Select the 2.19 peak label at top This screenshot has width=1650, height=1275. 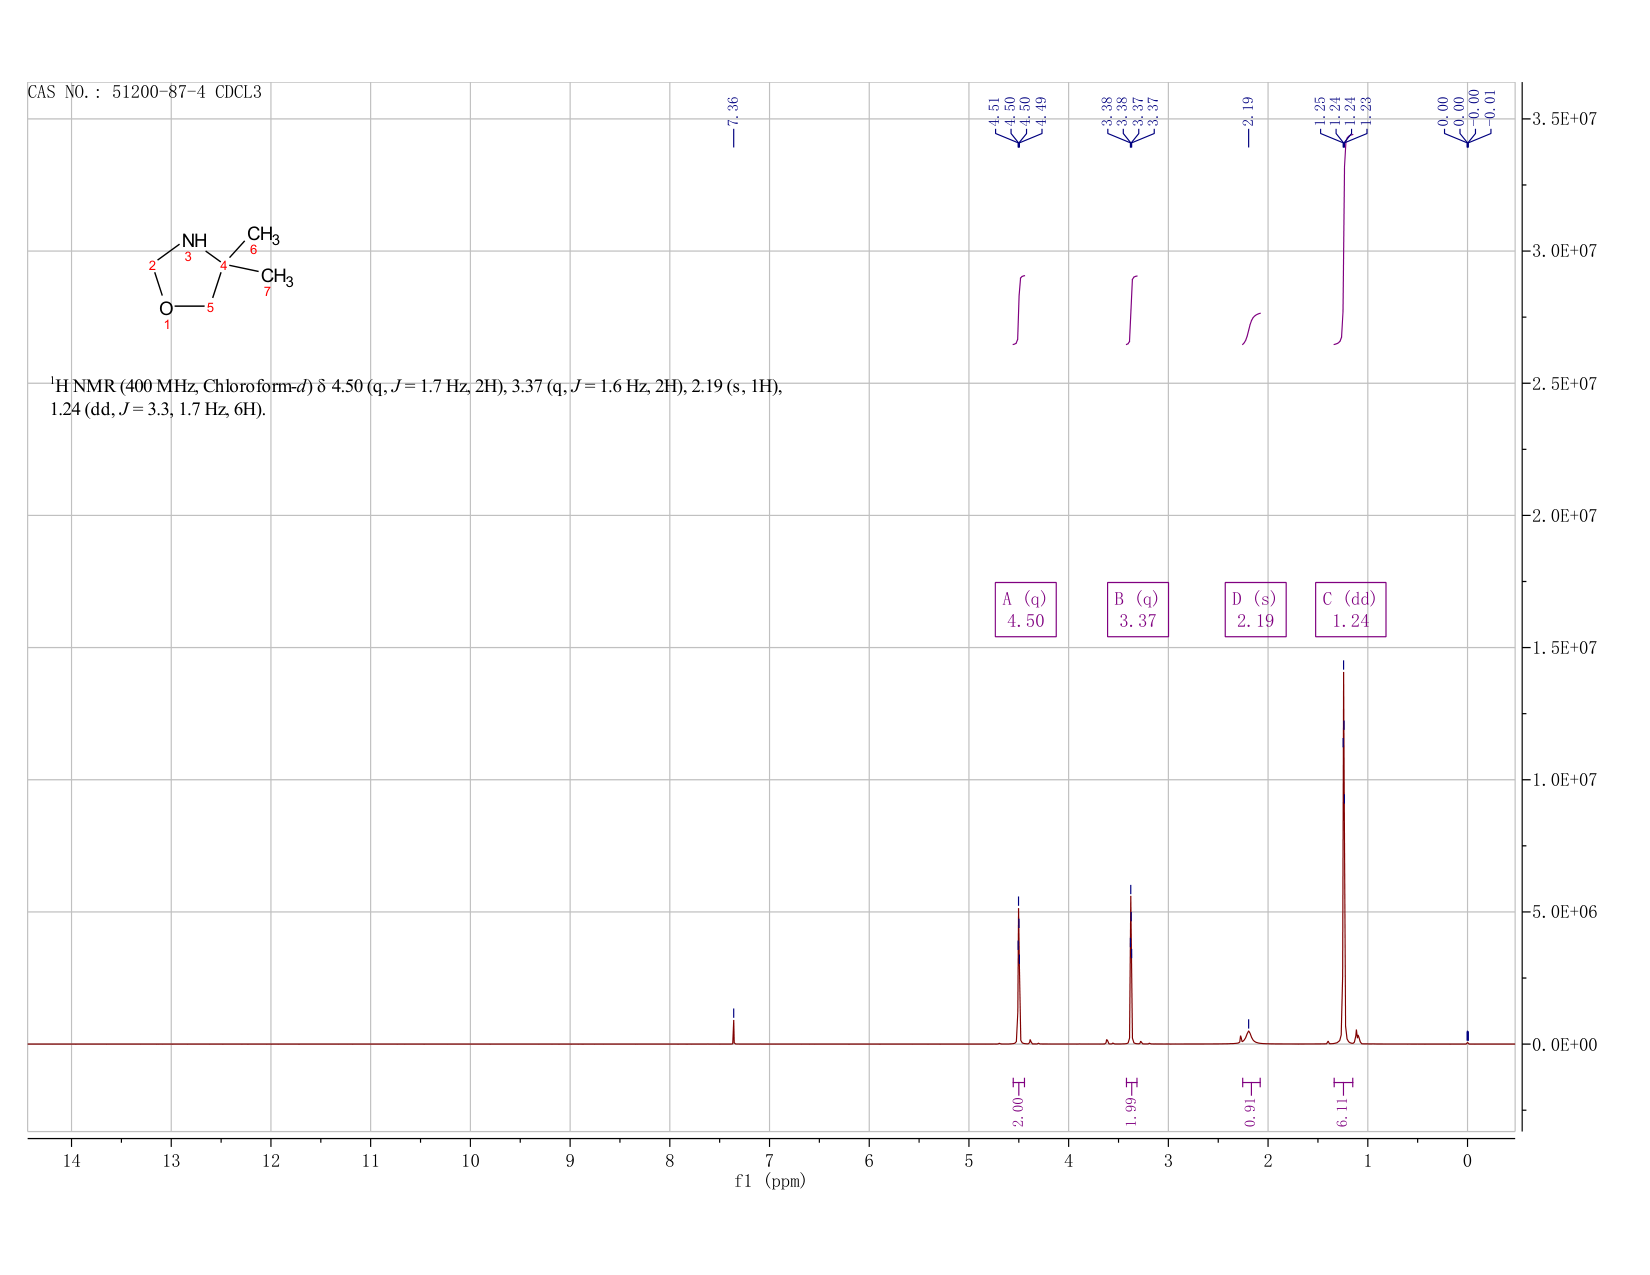click(1248, 110)
